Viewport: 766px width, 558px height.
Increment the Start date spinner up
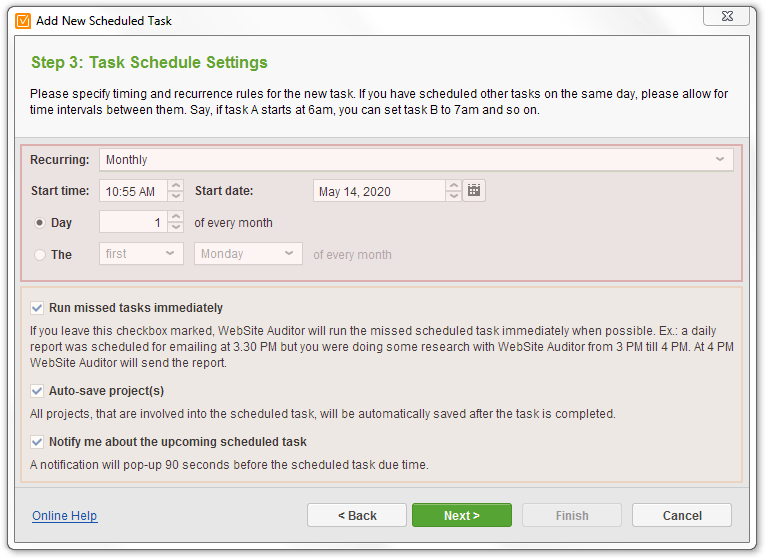(454, 185)
